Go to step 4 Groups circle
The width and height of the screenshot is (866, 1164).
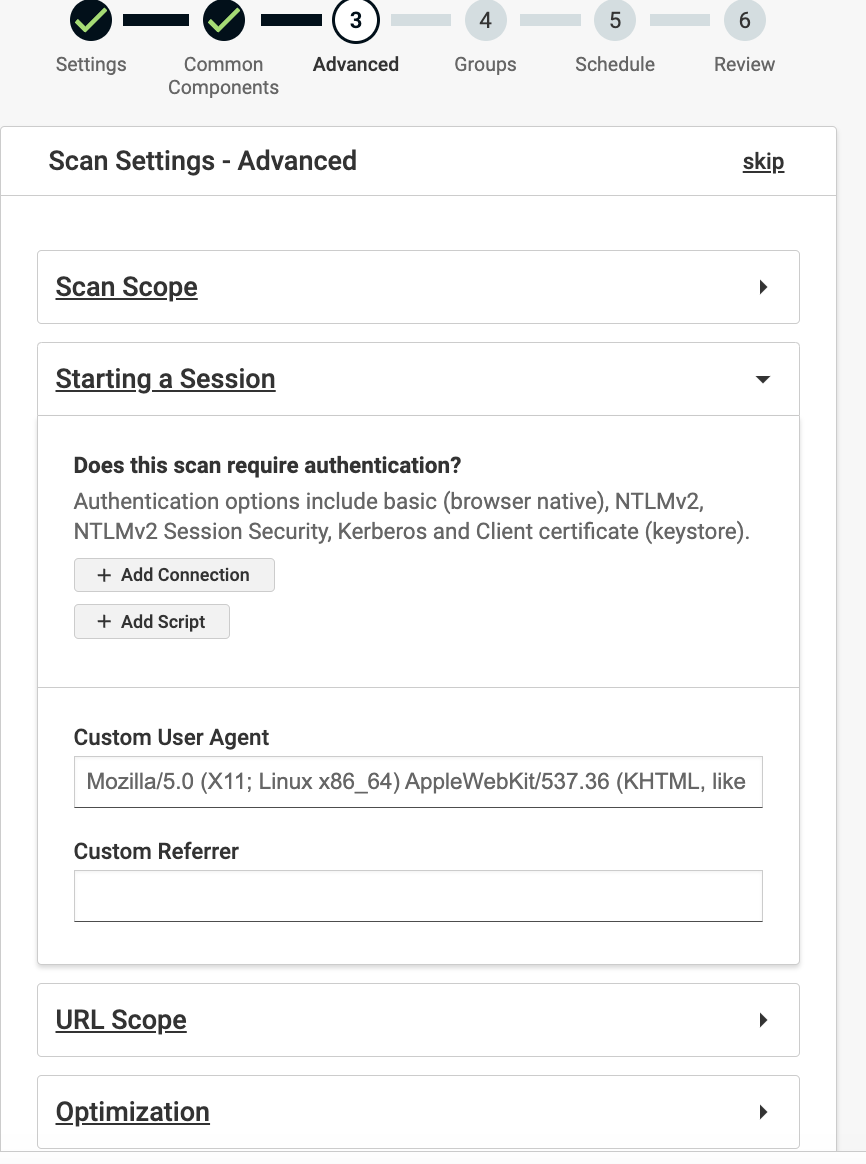[x=485, y=21]
